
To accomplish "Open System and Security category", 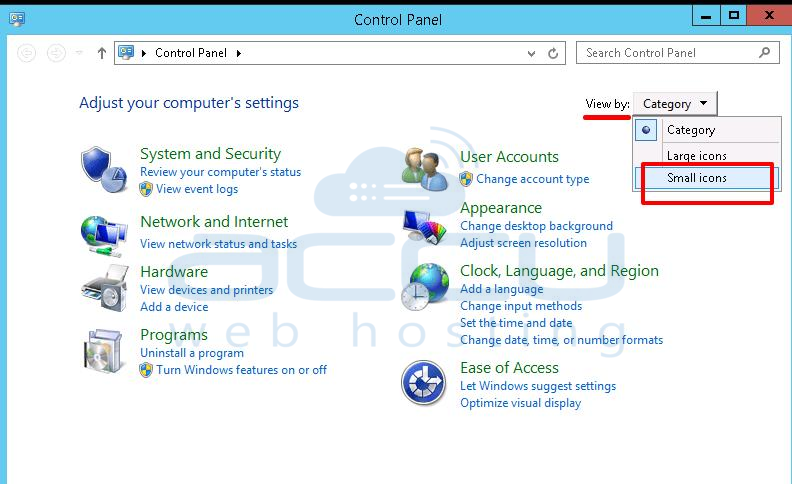I will tap(210, 153).
